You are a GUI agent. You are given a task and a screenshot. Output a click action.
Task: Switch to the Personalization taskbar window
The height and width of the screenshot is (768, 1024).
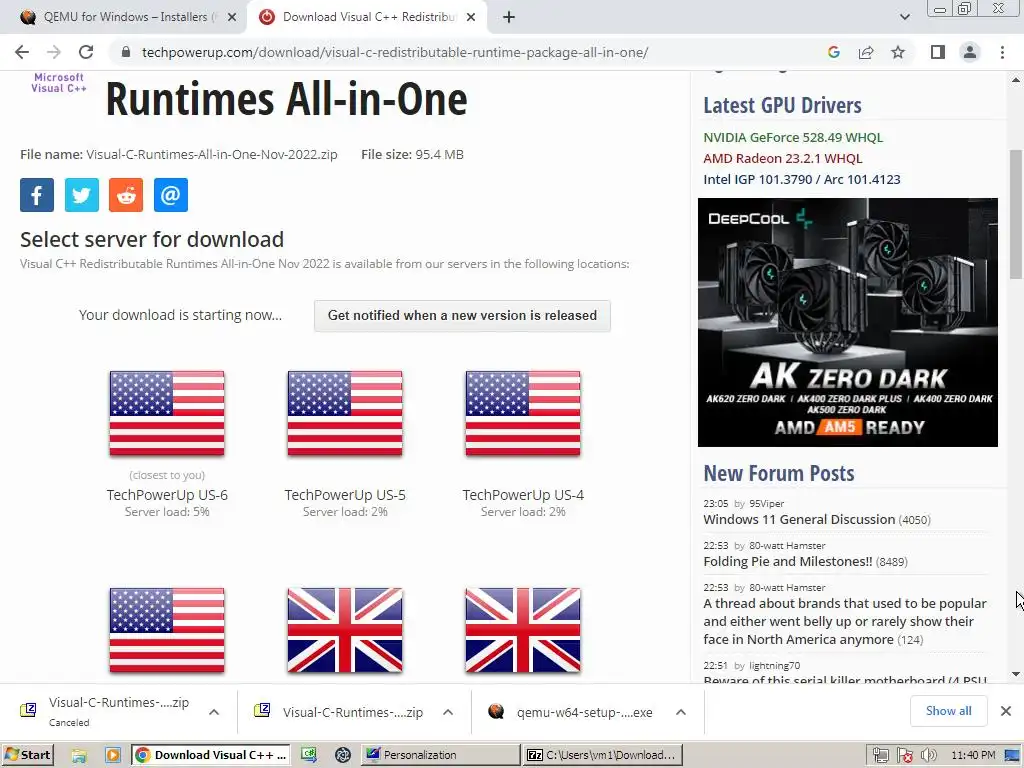pos(440,755)
